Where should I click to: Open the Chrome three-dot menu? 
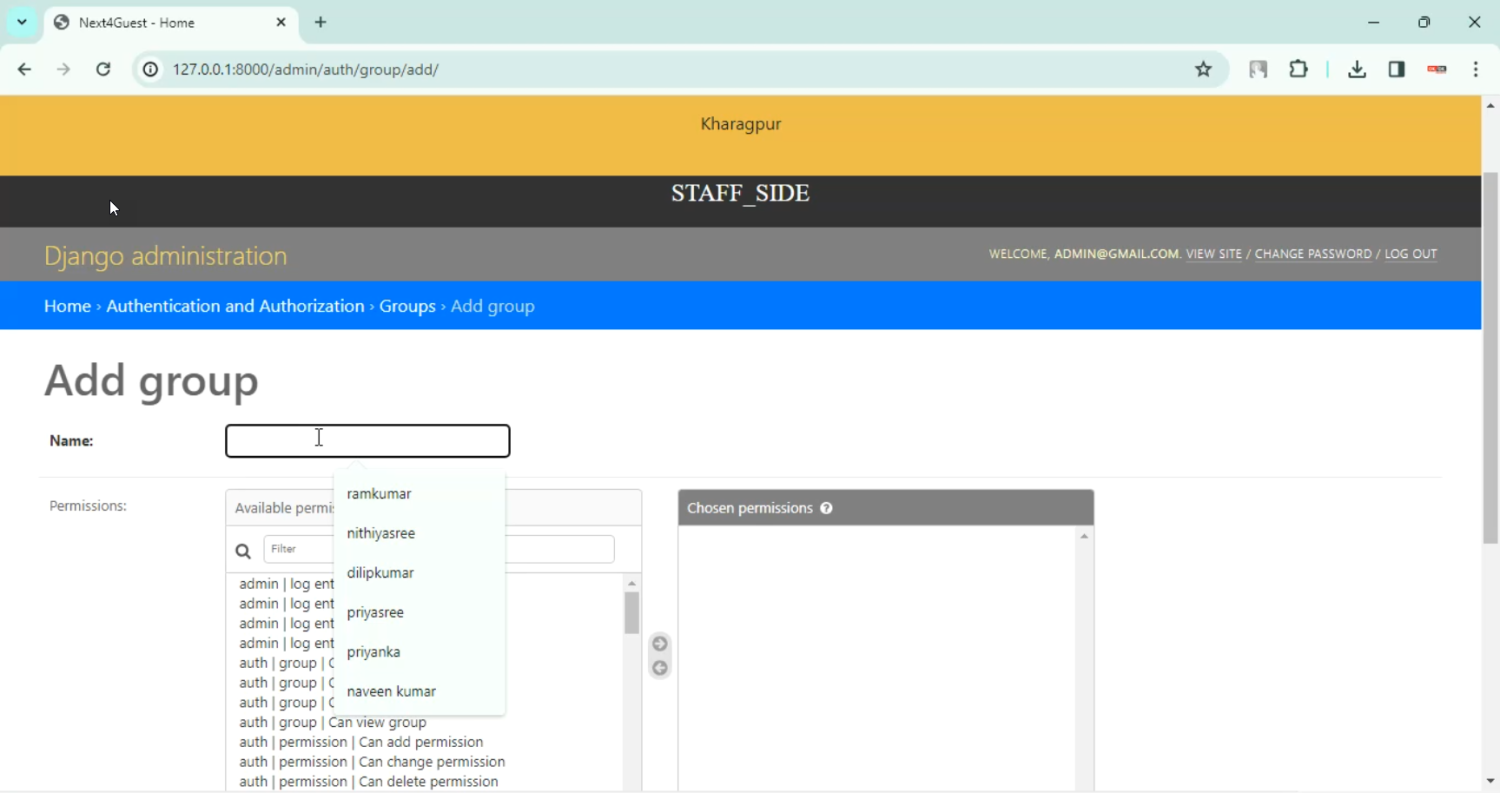[1476, 69]
